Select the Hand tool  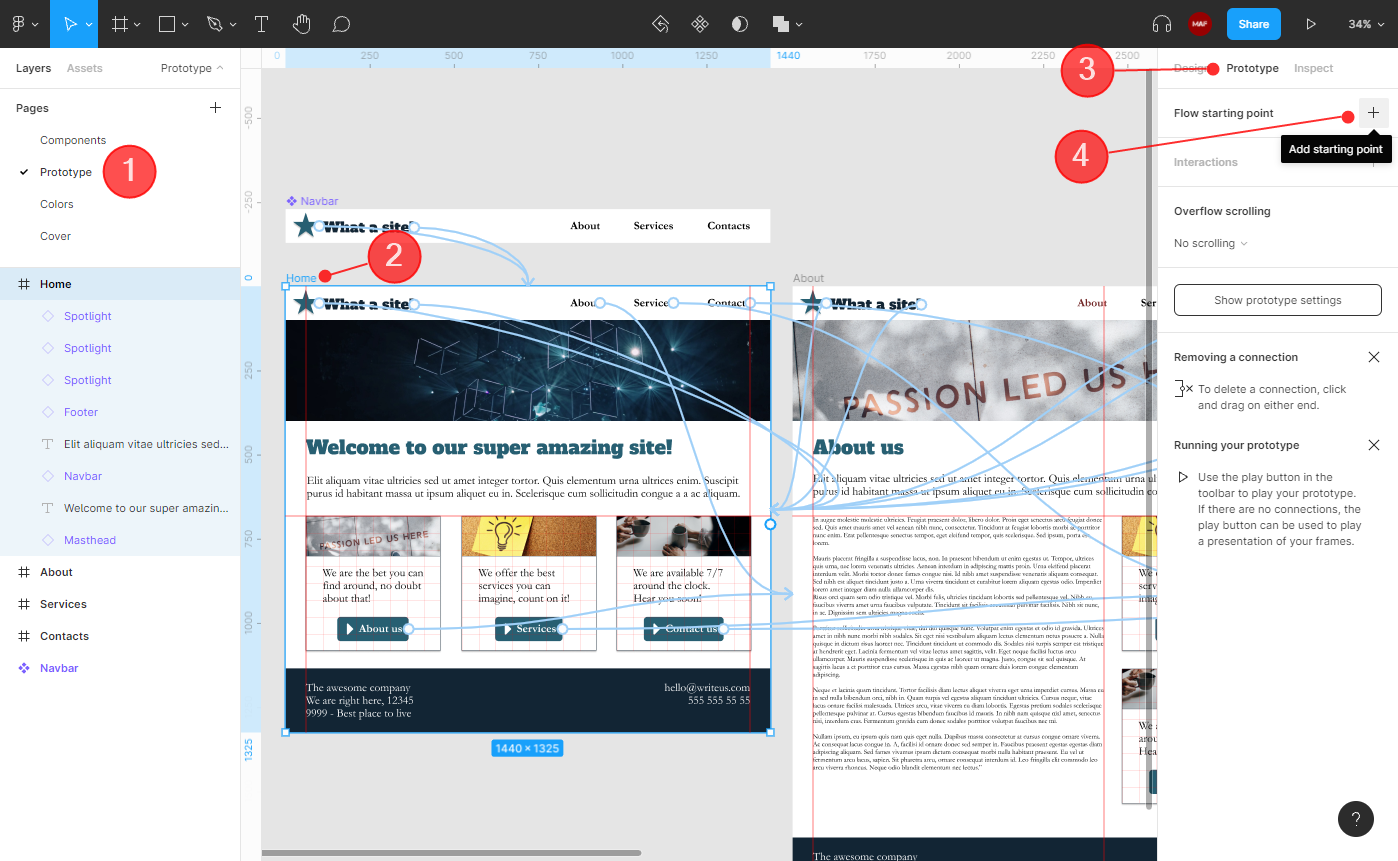301,24
